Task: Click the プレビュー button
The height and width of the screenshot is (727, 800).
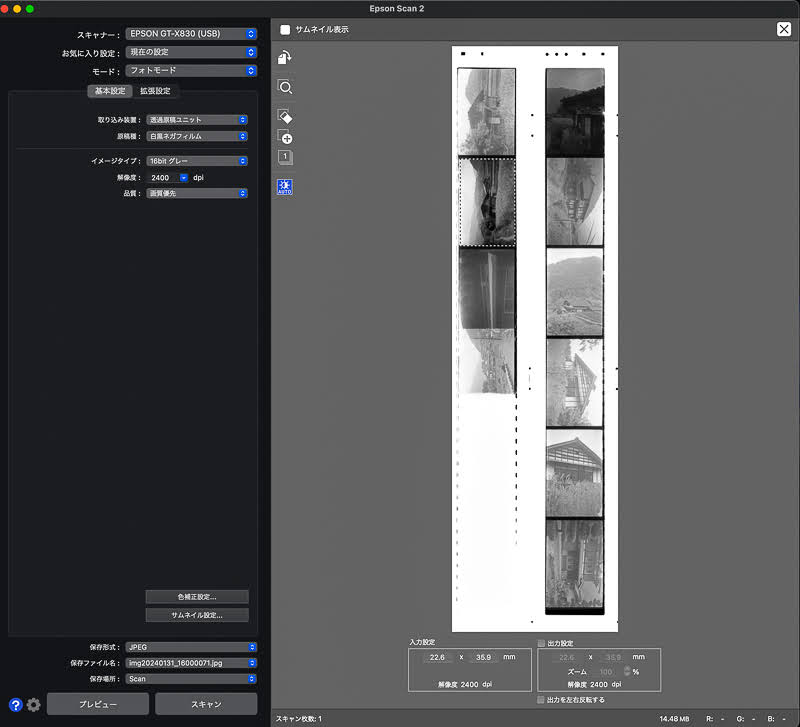Action: pyautogui.click(x=98, y=704)
